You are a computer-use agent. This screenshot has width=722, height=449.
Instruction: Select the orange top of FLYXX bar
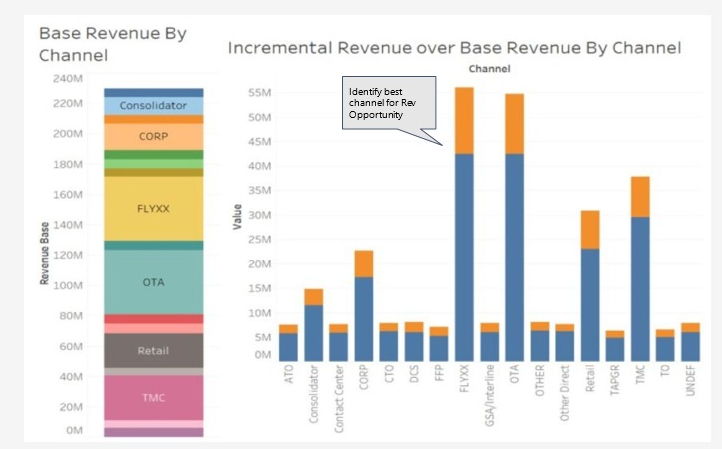pos(463,120)
